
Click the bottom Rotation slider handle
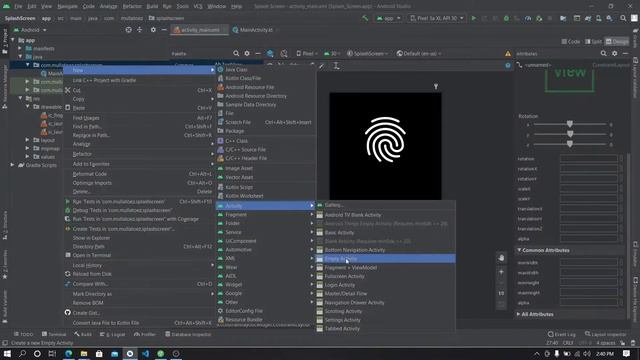click(570, 144)
